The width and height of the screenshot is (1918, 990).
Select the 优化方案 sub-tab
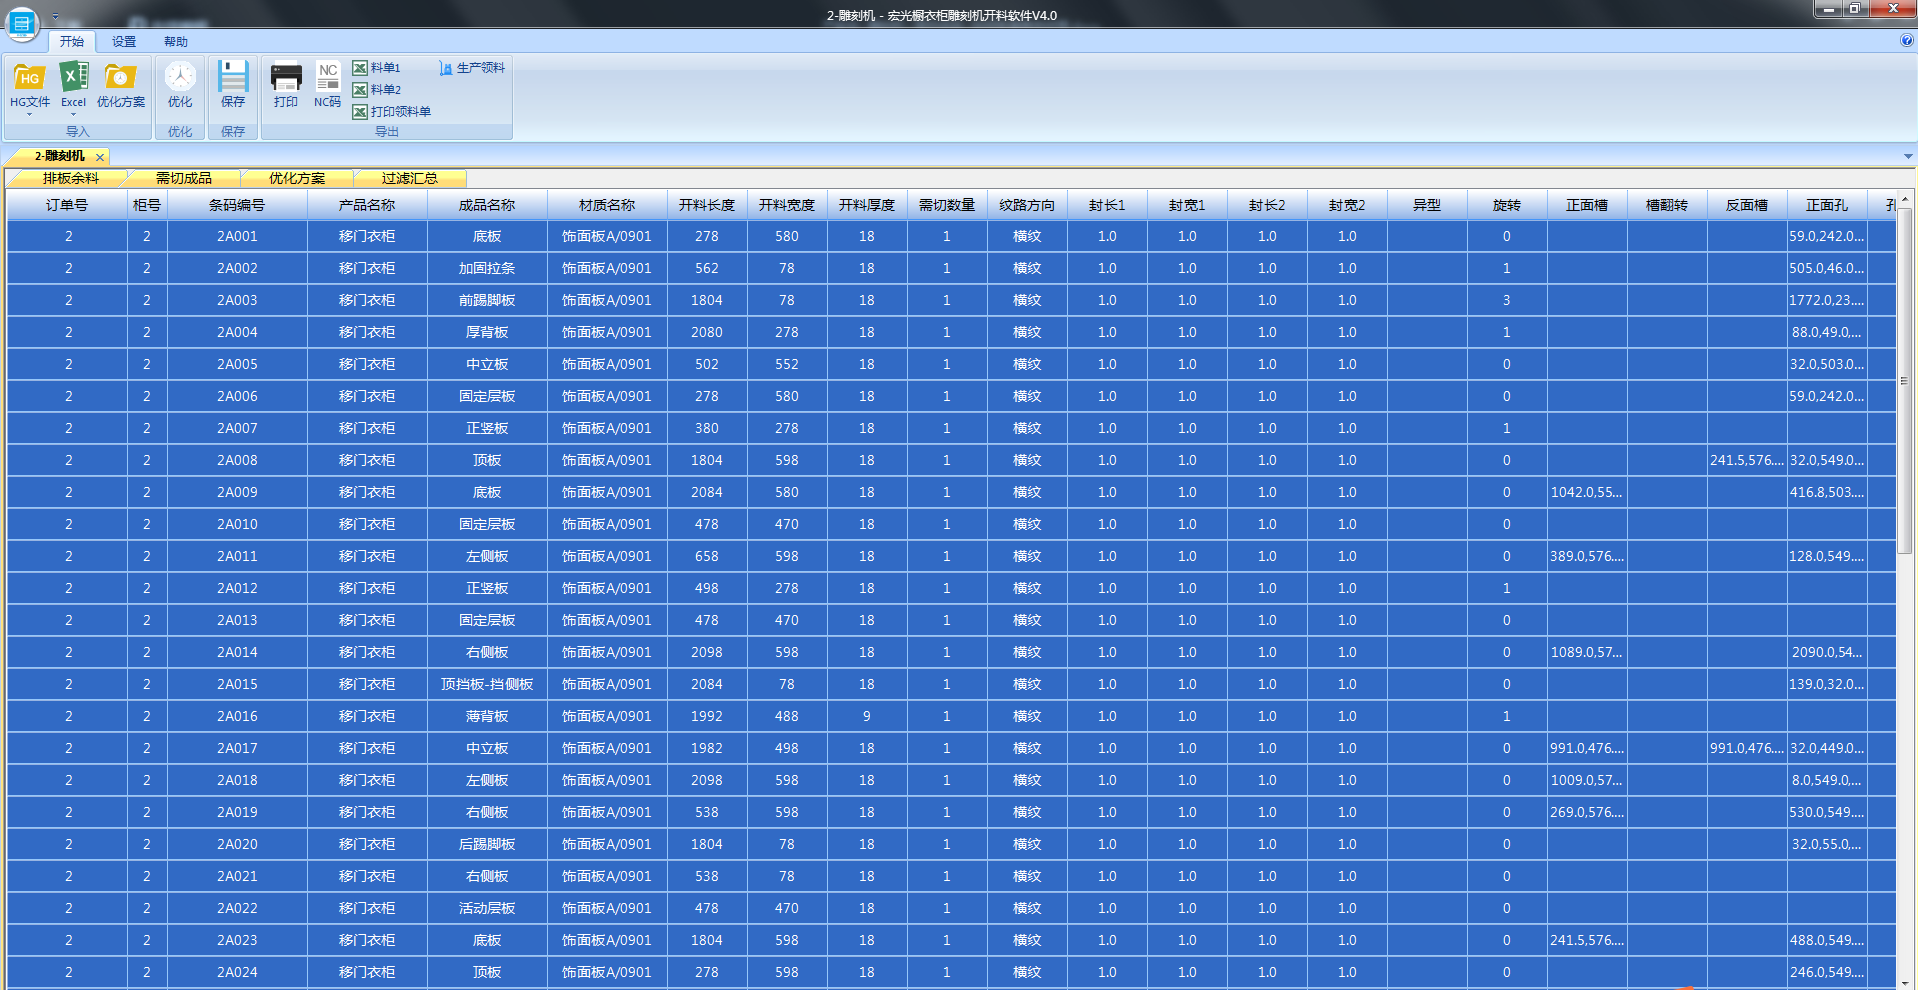297,178
